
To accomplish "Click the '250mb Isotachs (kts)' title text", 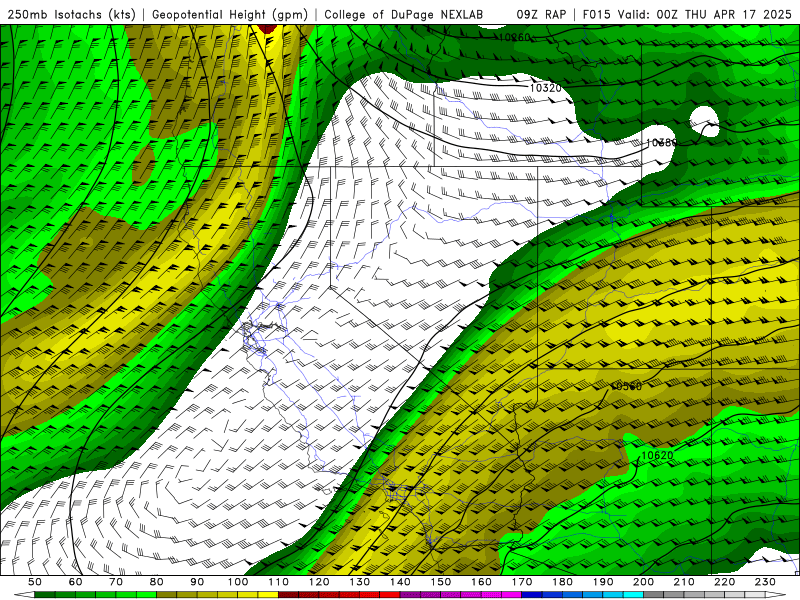I will pyautogui.click(x=72, y=14).
